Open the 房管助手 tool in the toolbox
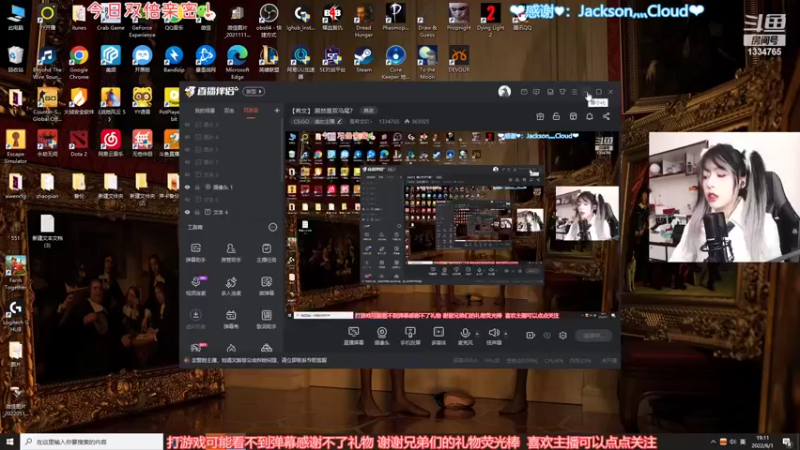 click(231, 253)
